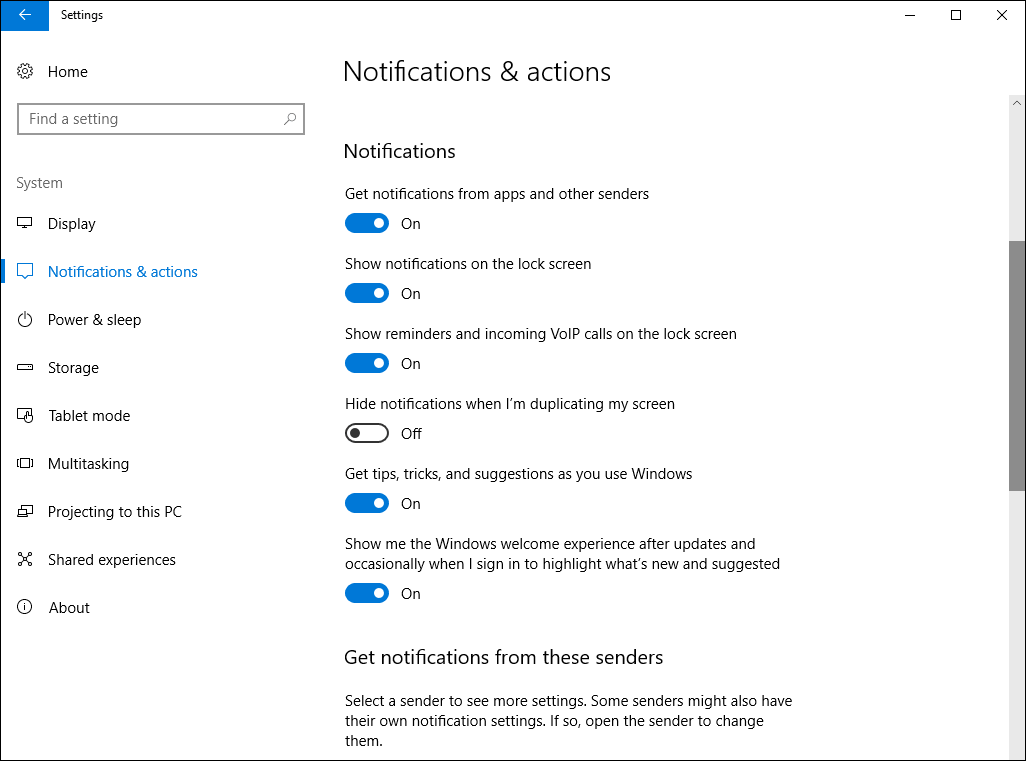Click the Tablet mode icon
Screen dimensions: 1026x761
(x=26, y=416)
